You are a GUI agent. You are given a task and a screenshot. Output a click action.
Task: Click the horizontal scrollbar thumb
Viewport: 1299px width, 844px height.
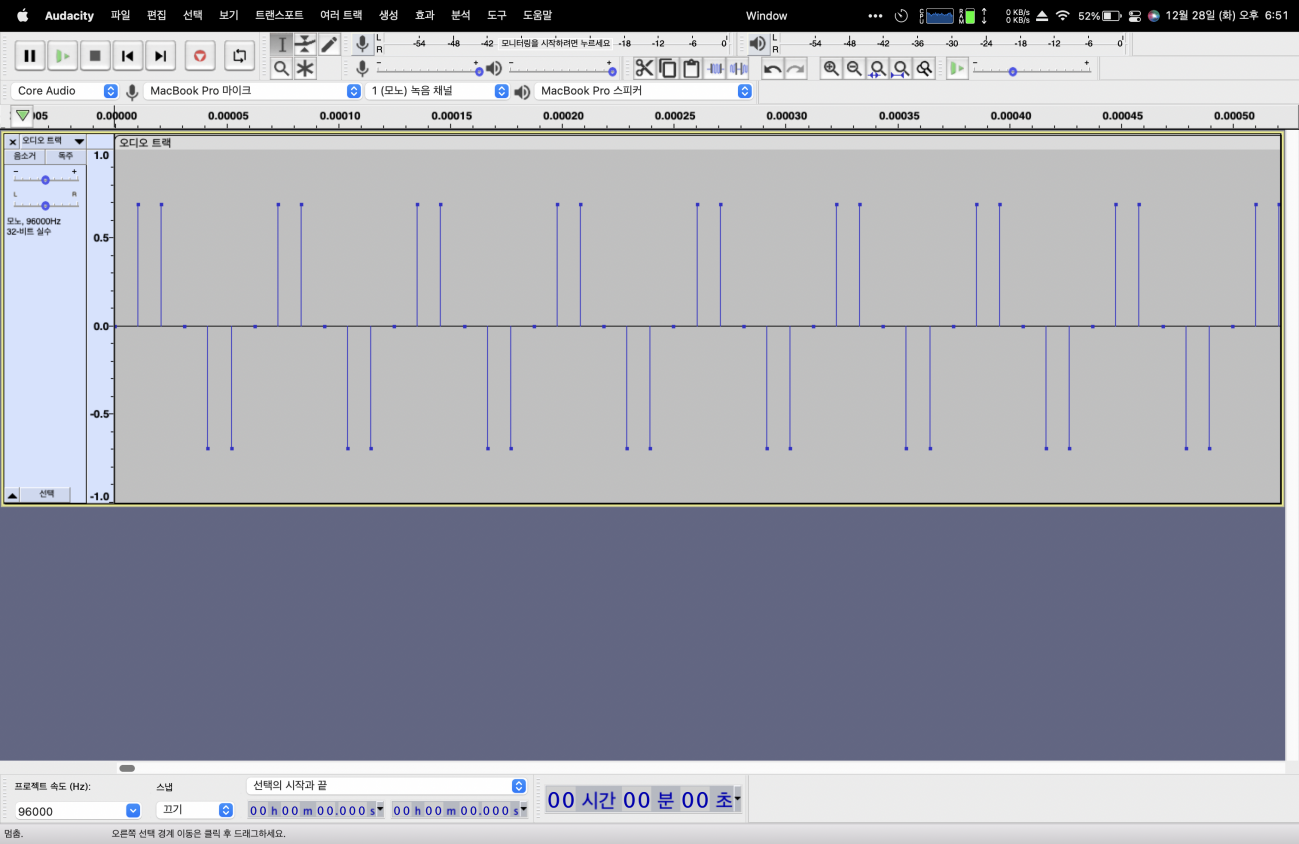click(127, 768)
